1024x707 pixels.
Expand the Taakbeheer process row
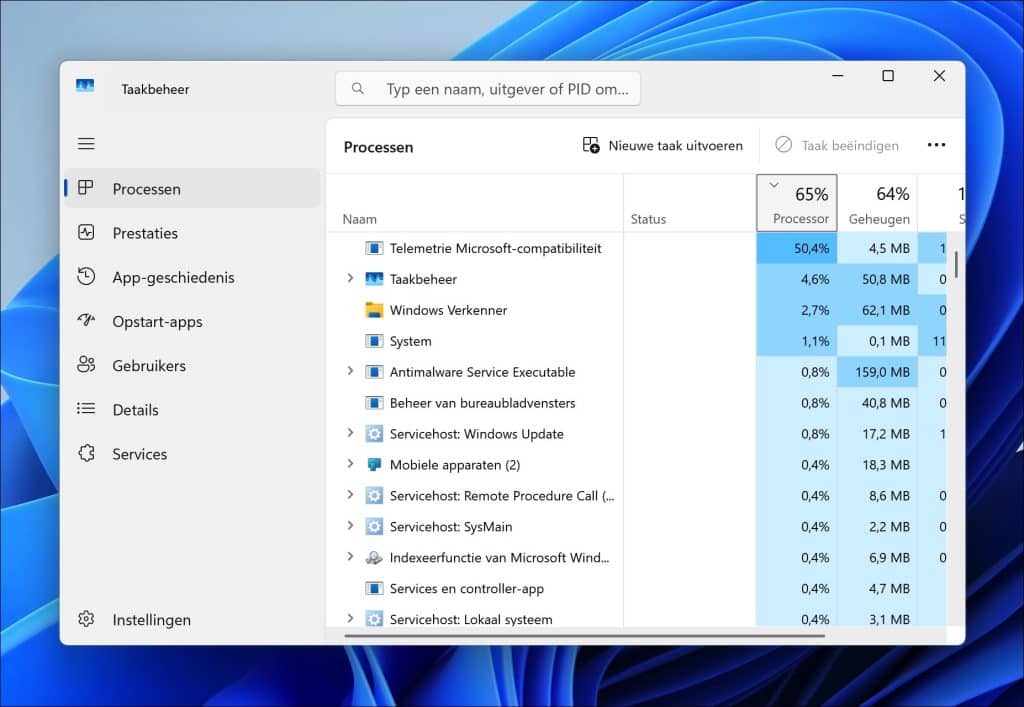pos(350,278)
